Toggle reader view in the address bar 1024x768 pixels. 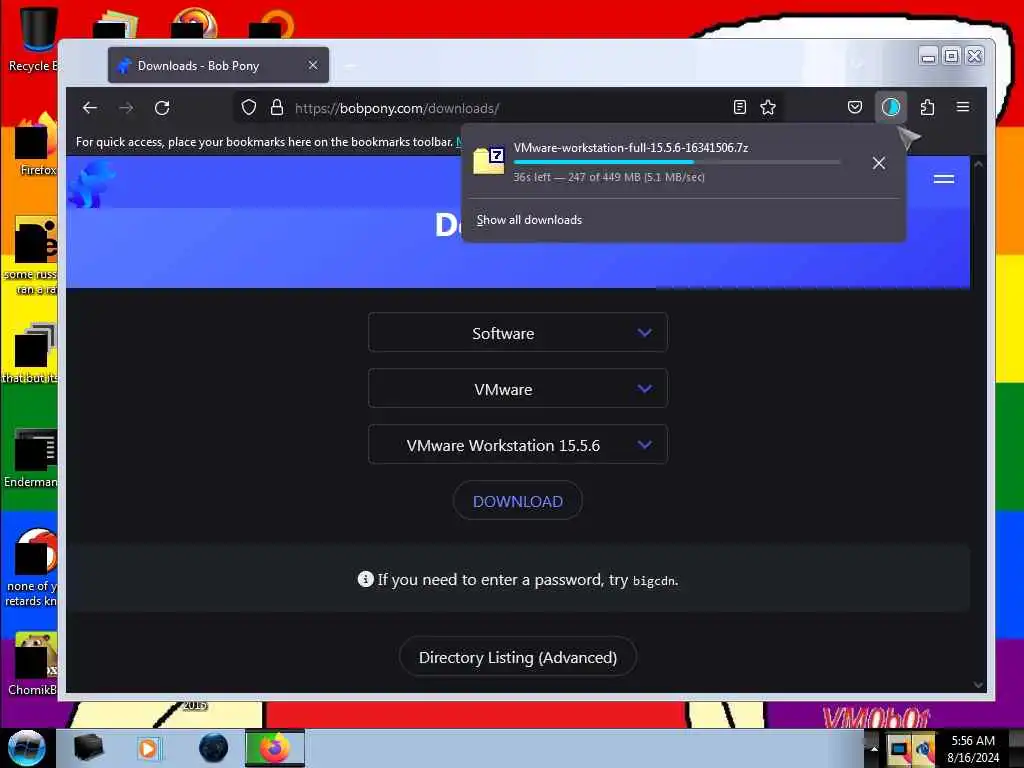740,108
